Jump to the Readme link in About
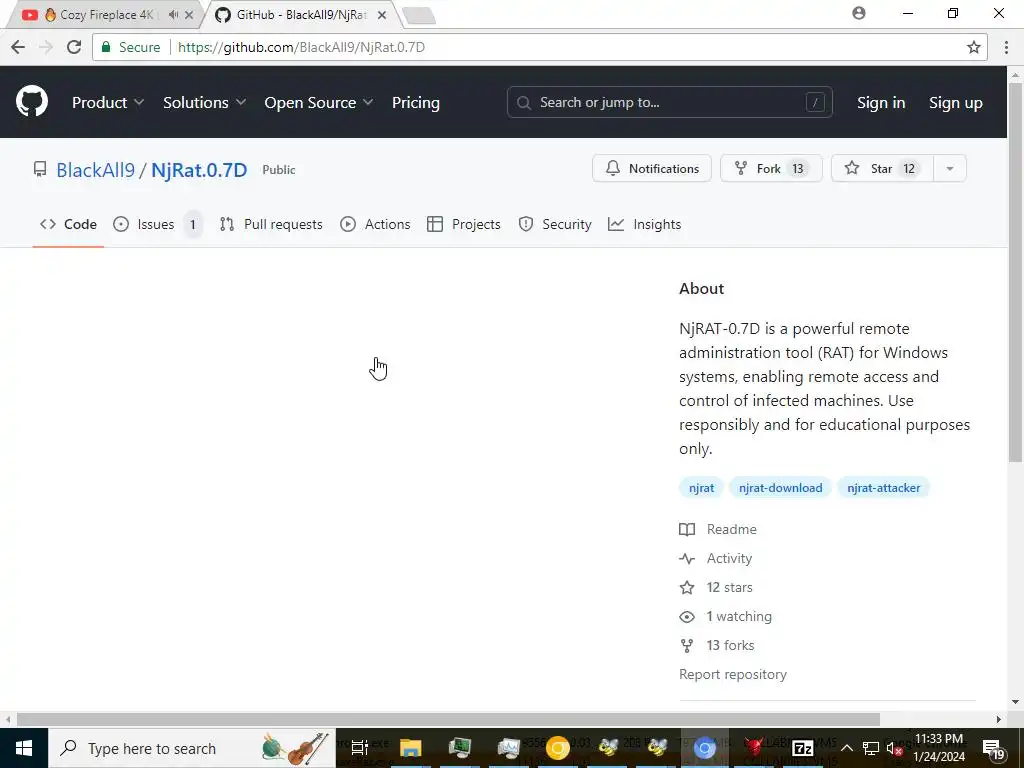The width and height of the screenshot is (1024, 768). 718,529
